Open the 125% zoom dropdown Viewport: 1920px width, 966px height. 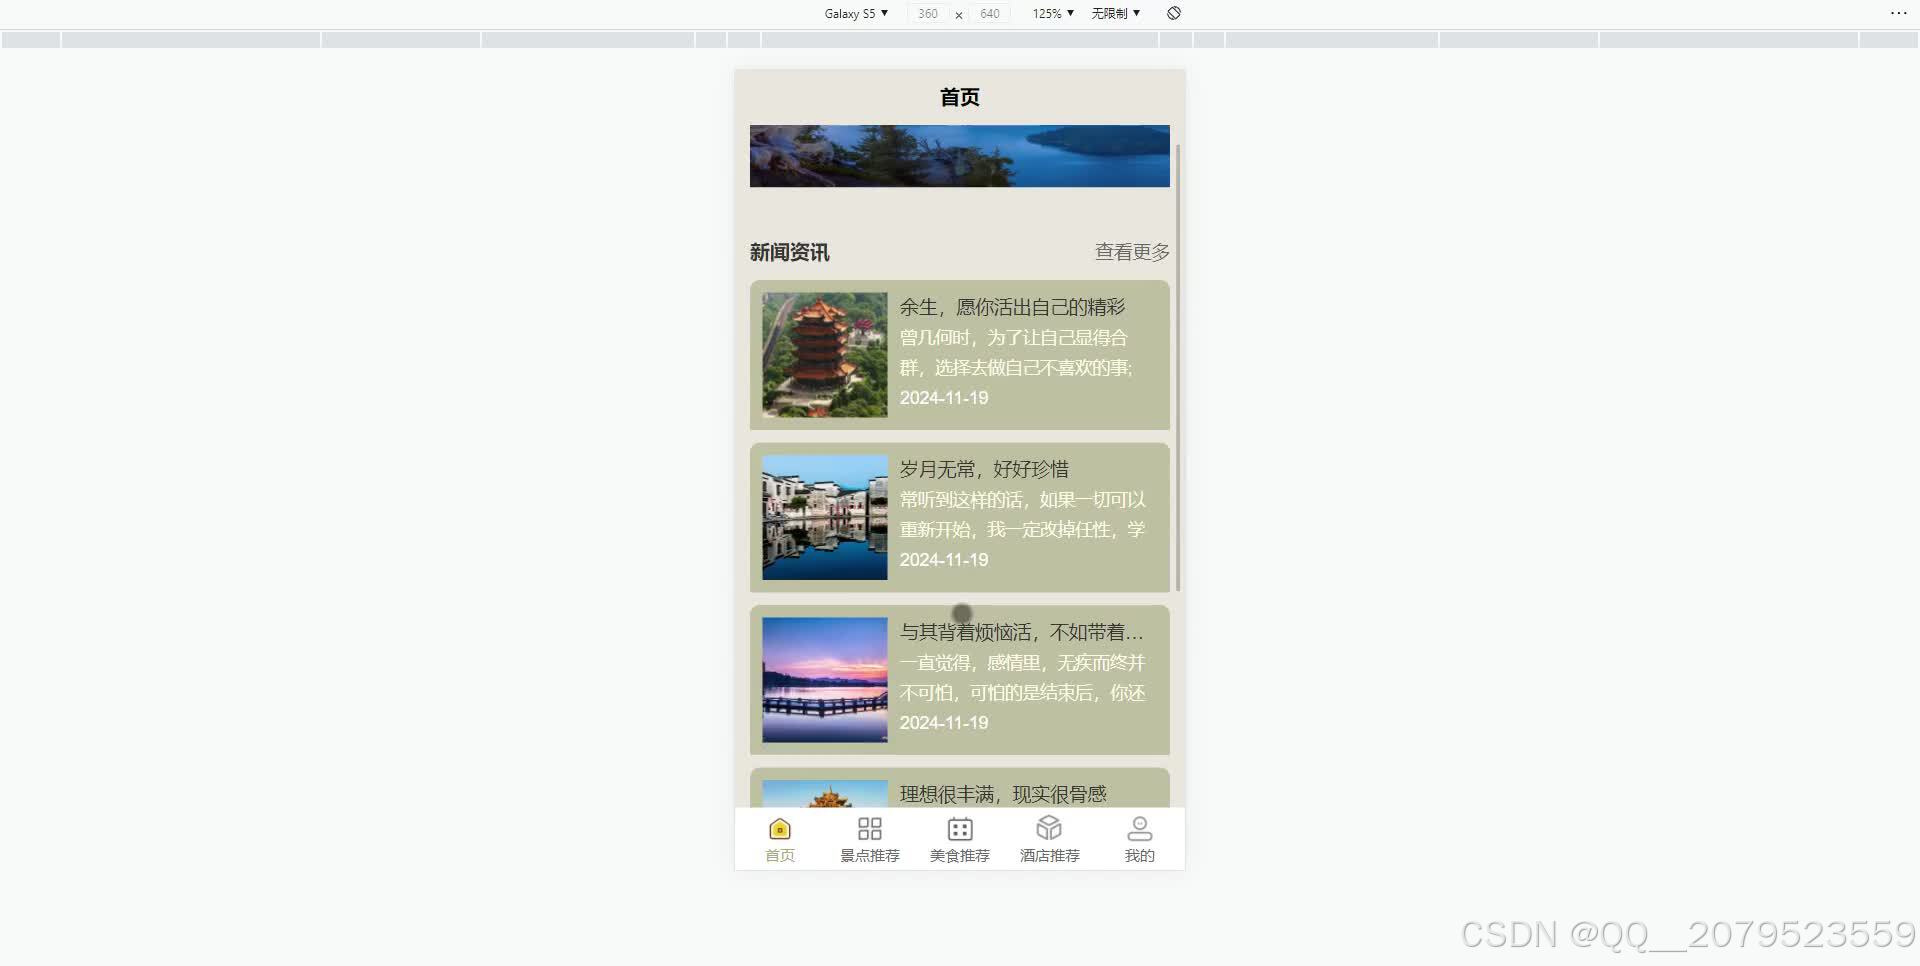[1053, 13]
